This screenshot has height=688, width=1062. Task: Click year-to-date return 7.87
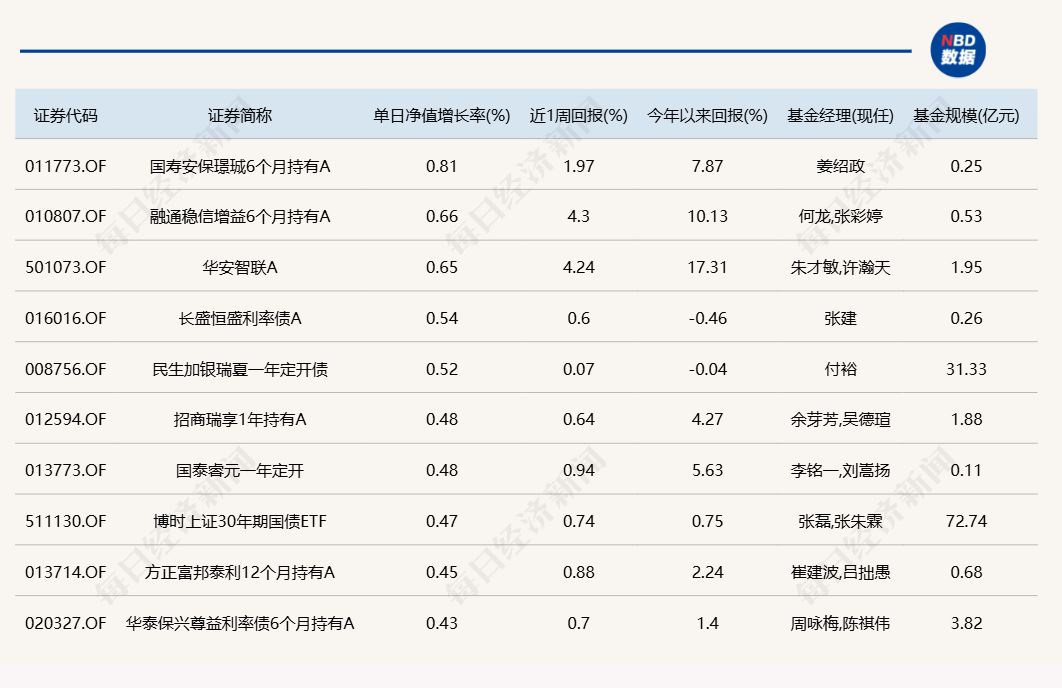tap(708, 166)
